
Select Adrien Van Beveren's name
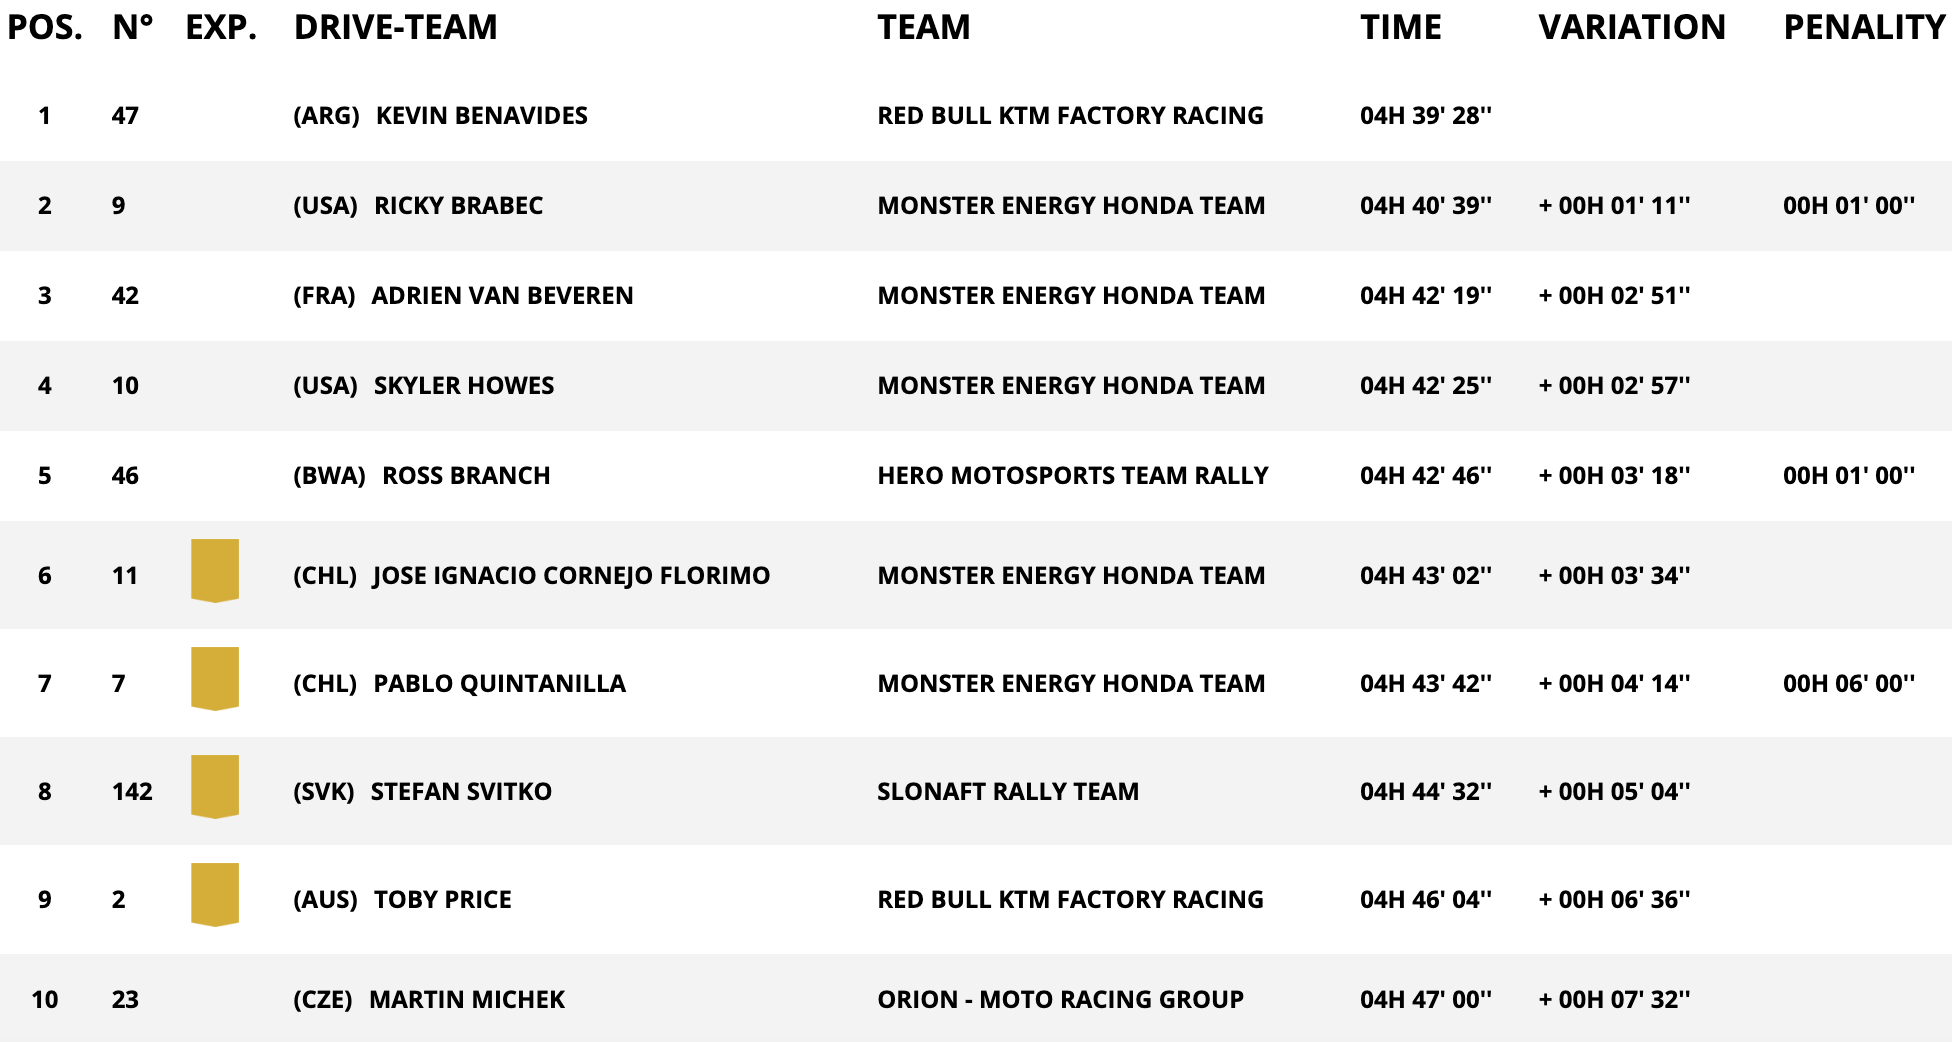tap(502, 296)
